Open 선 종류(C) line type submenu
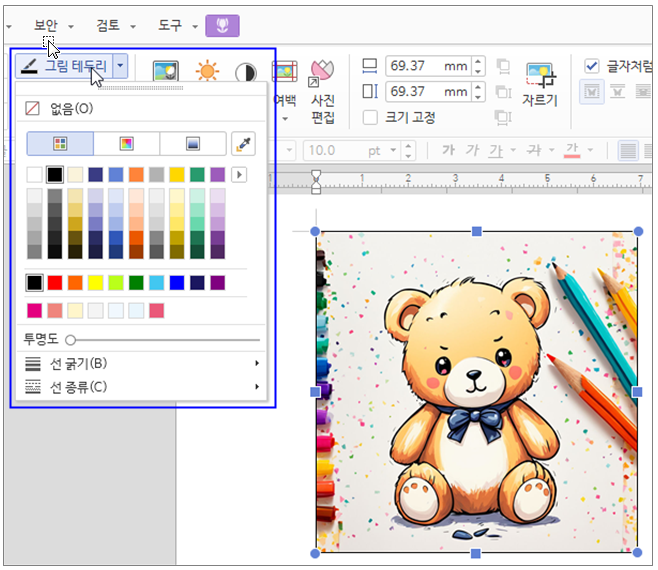The width and height of the screenshot is (658, 570). [141, 387]
